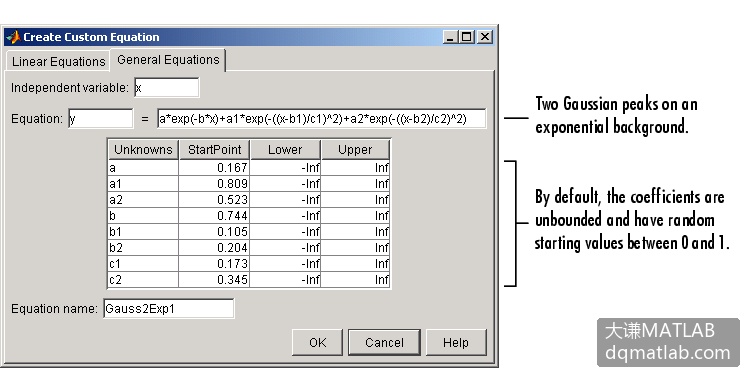This screenshot has width=750, height=377.
Task: Select unknown name cell b1
Action: [x=143, y=232]
